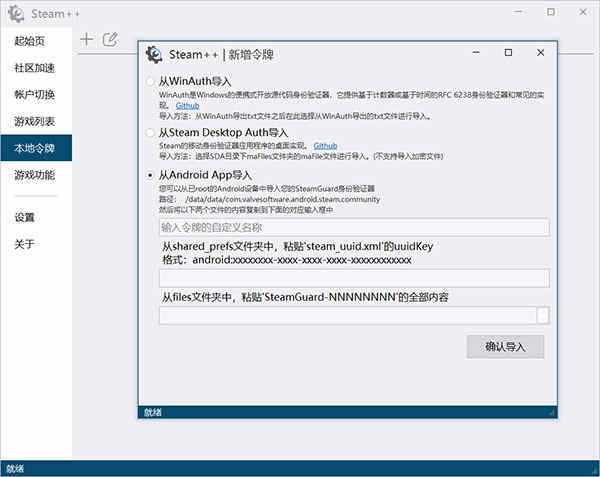
Task: Switch to 帐户切换 page
Action: [x=36, y=94]
